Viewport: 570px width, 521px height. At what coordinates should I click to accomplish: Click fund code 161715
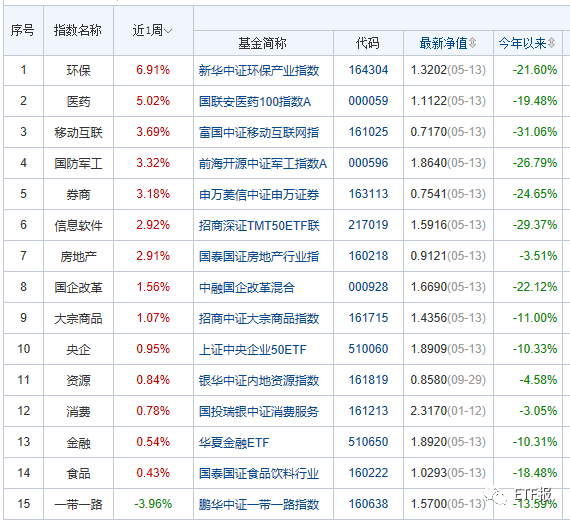[368, 318]
